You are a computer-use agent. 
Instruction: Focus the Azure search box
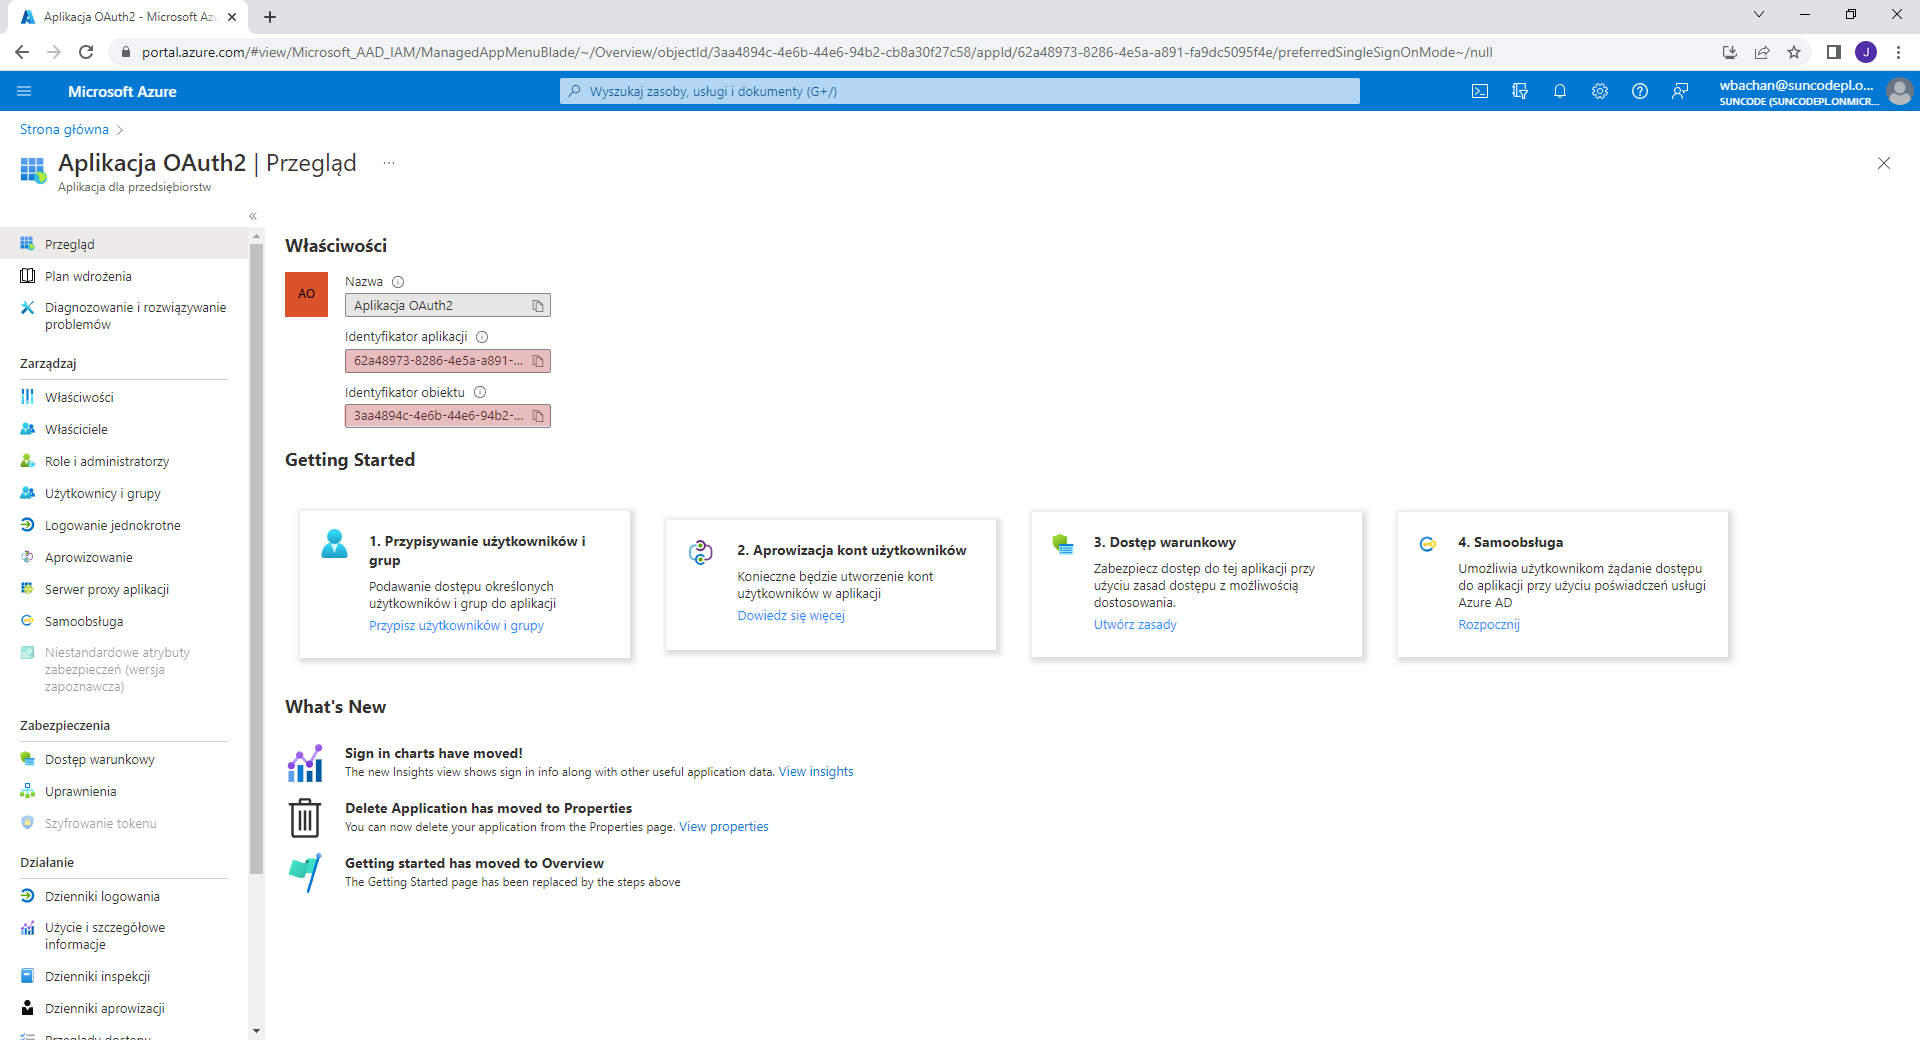point(960,91)
